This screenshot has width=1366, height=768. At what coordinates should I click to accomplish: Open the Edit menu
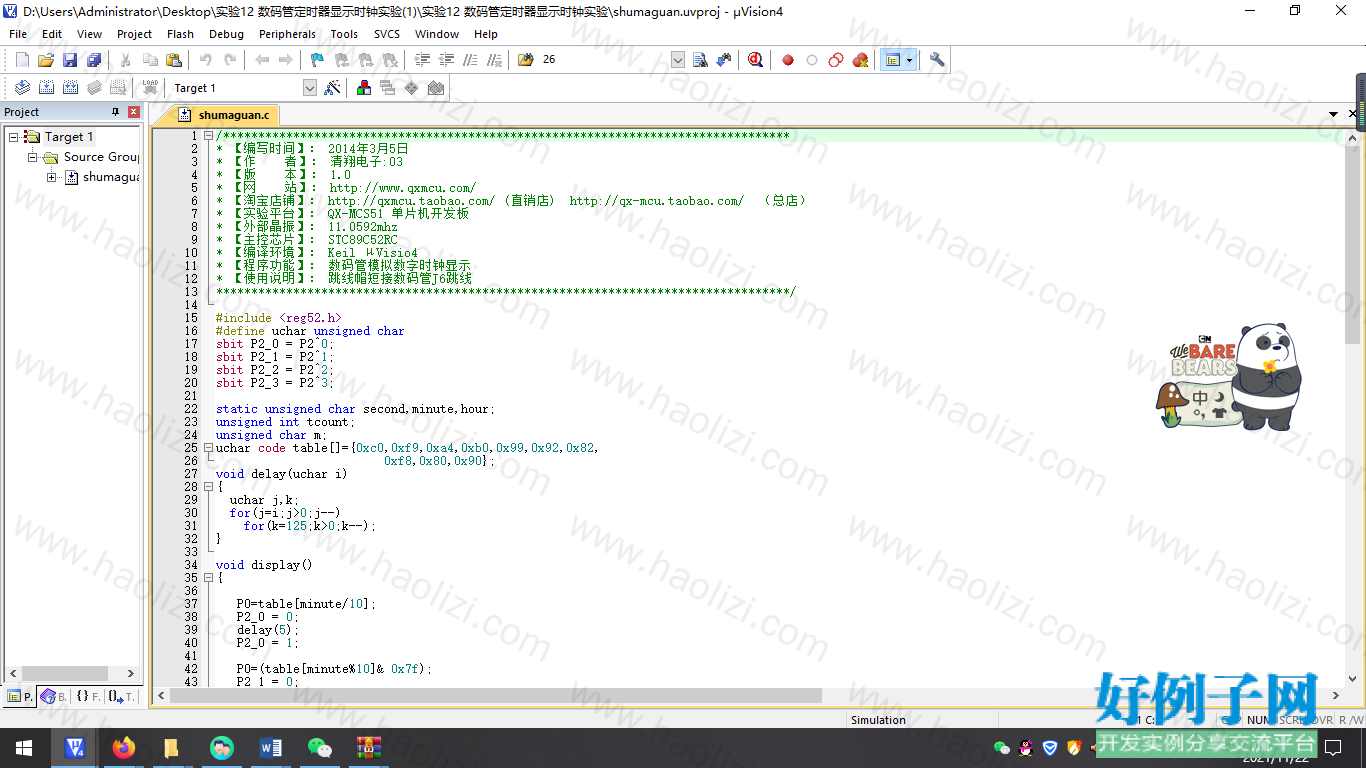click(x=52, y=34)
